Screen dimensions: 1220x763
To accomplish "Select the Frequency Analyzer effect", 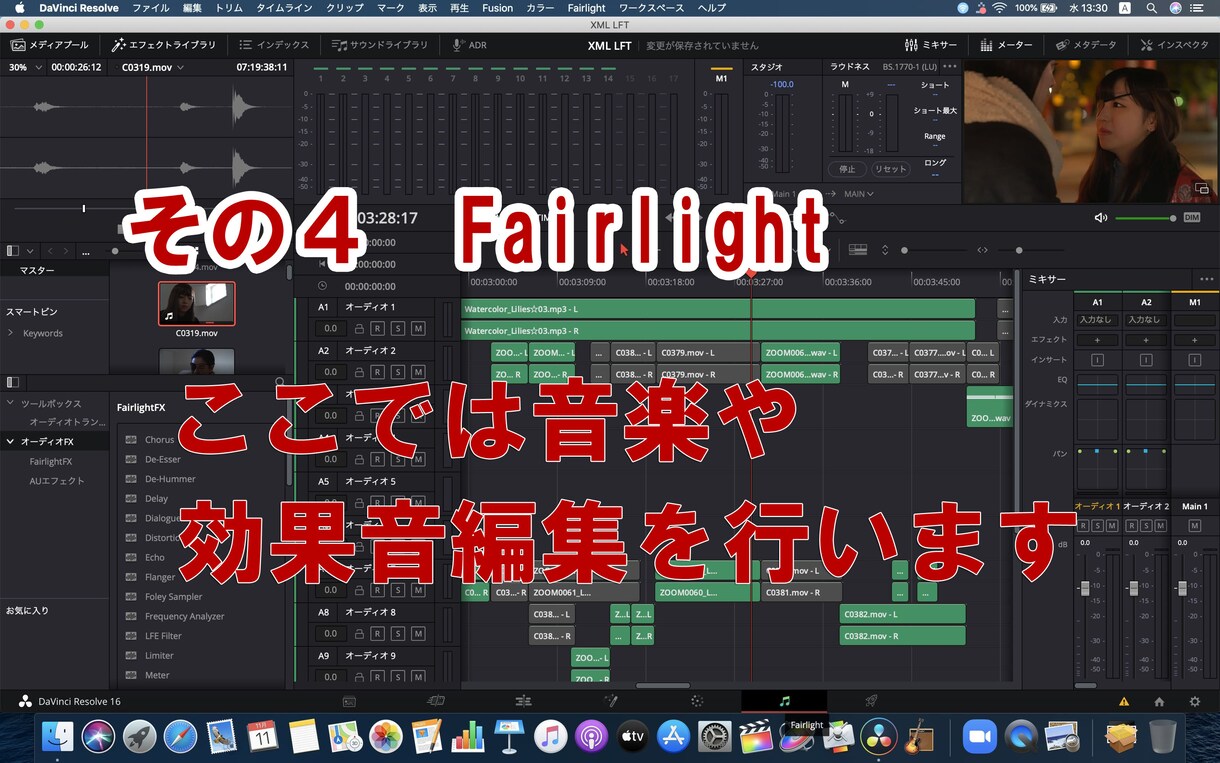I will point(184,616).
